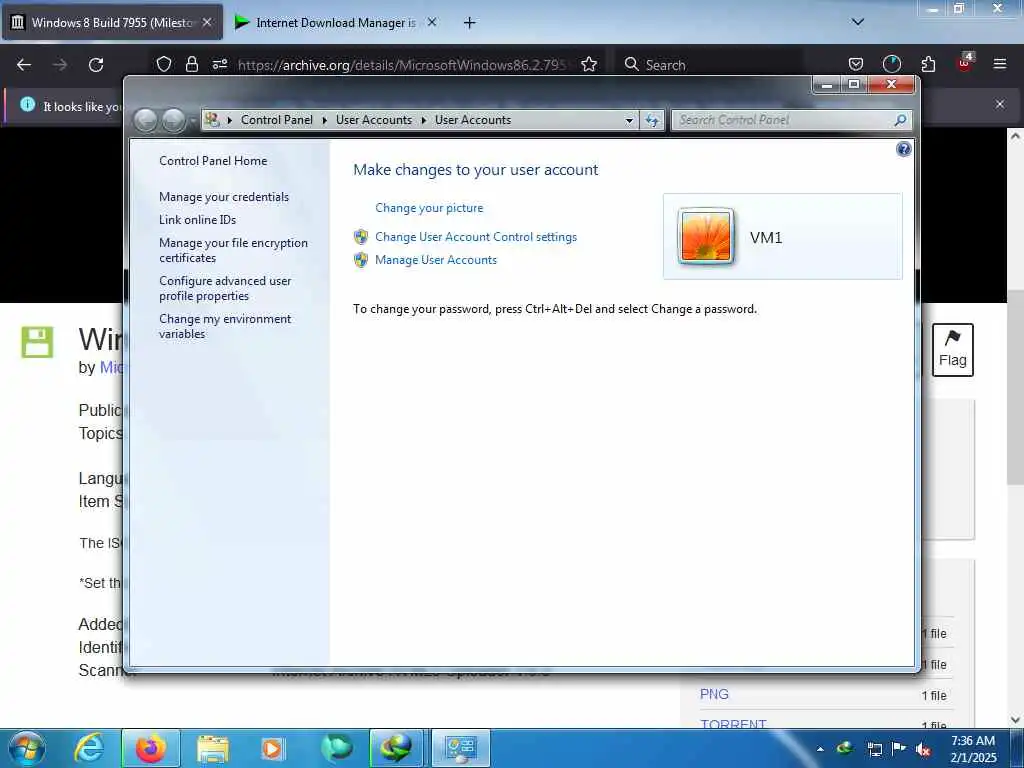Click the Control Panel refresh button
Image resolution: width=1024 pixels, height=768 pixels.
652,120
